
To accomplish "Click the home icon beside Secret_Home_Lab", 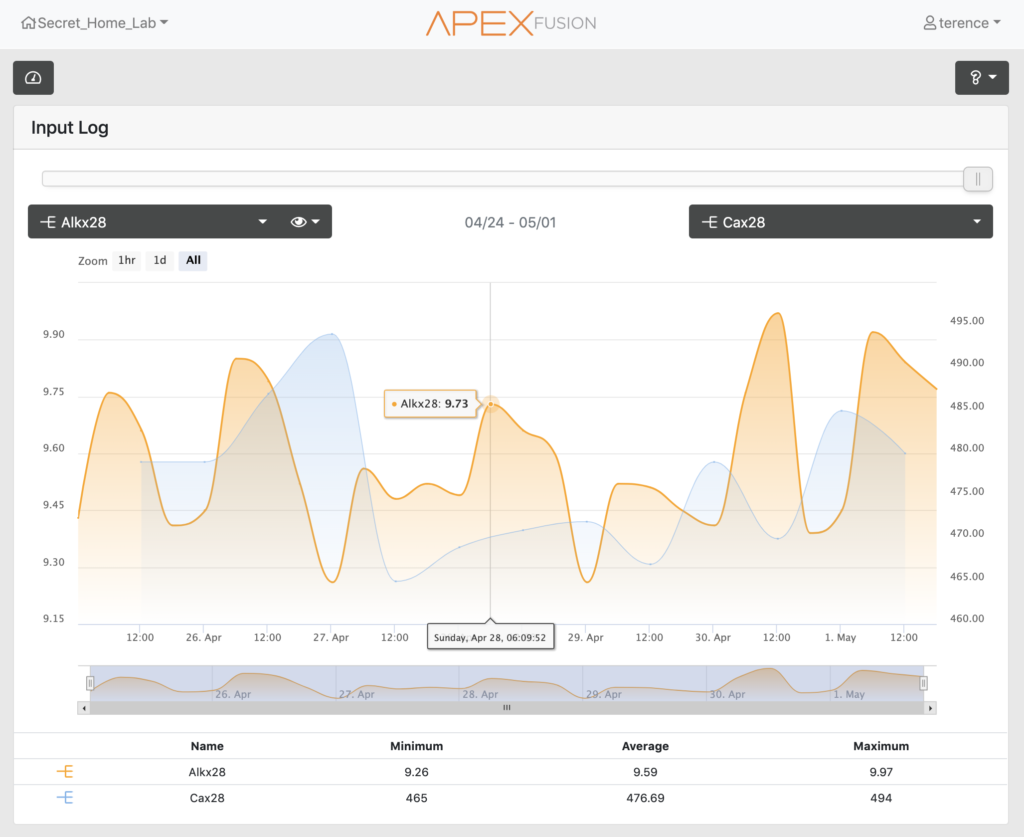I will click(28, 23).
